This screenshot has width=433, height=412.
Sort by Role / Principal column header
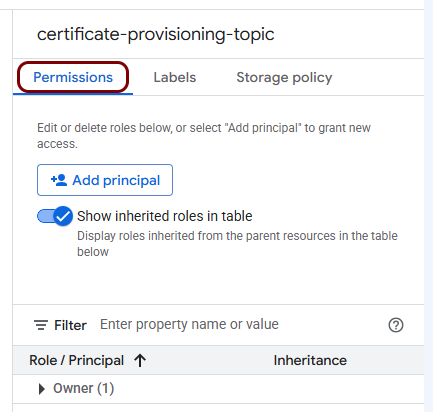pyautogui.click(x=77, y=360)
